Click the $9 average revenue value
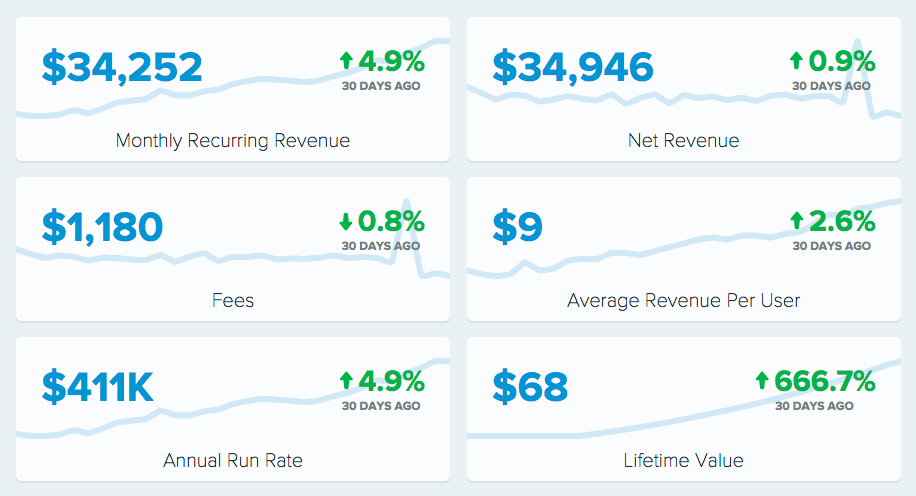This screenshot has height=496, width=916. (517, 228)
